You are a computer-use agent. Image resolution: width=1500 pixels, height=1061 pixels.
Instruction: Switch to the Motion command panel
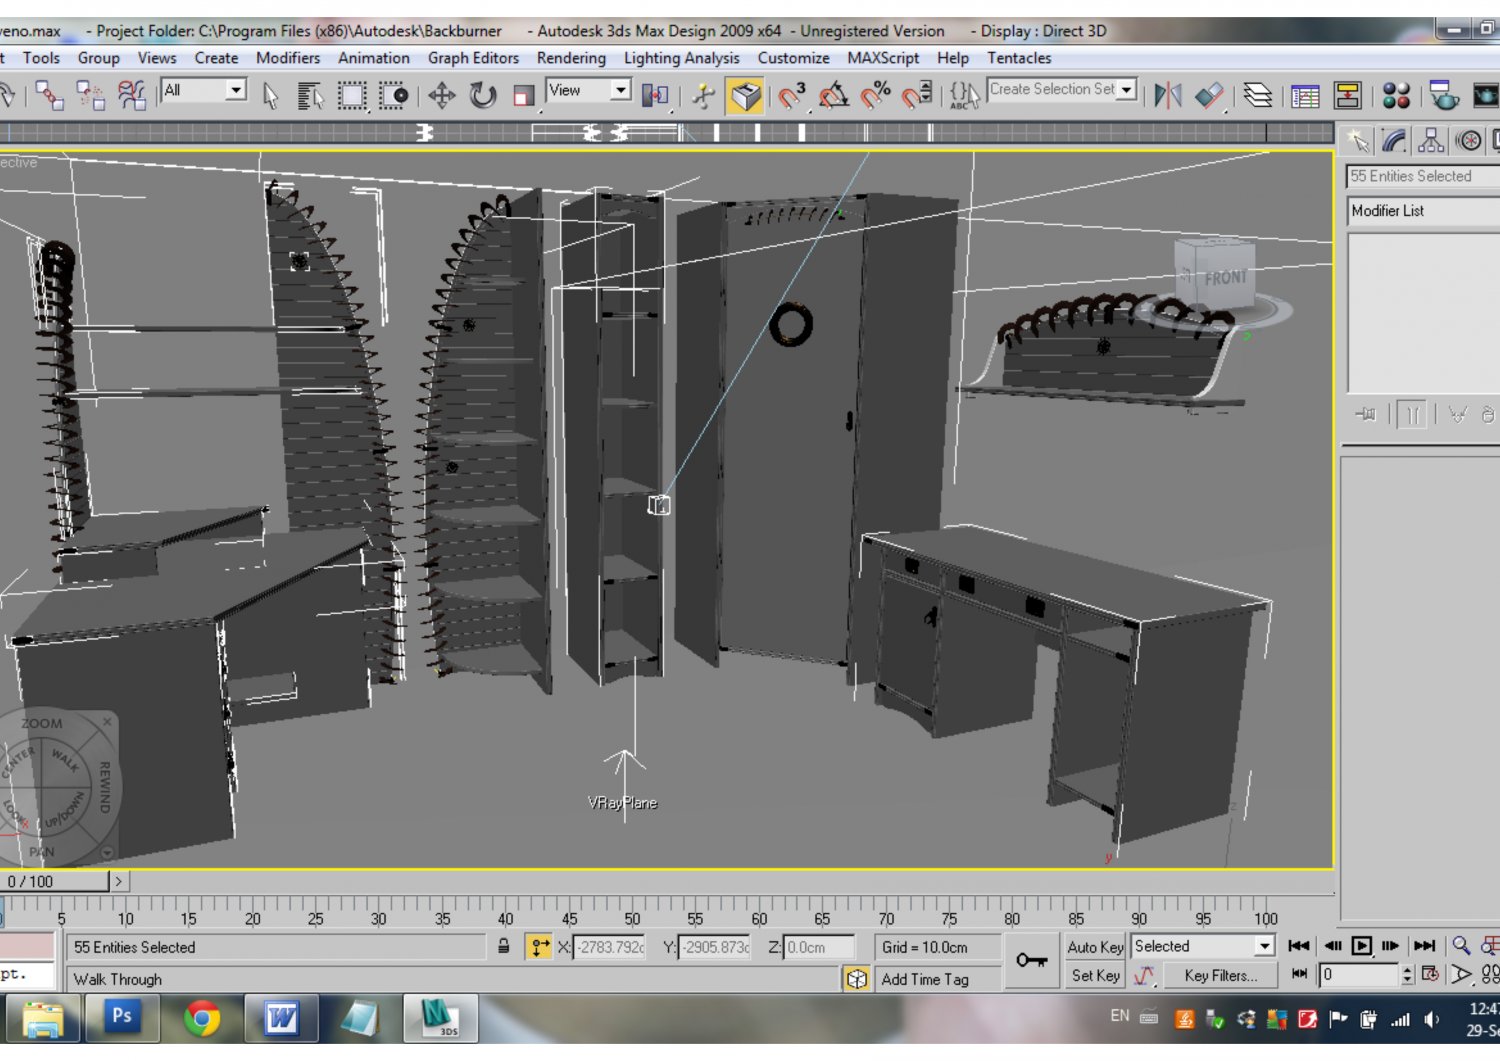[x=1468, y=140]
